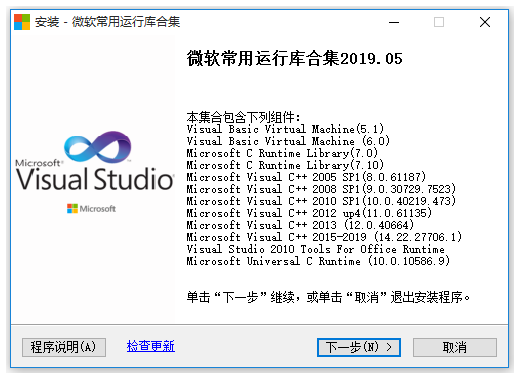
Task: Click Visual C++ 2013 (12.0.40664) entry
Action: (x=300, y=225)
